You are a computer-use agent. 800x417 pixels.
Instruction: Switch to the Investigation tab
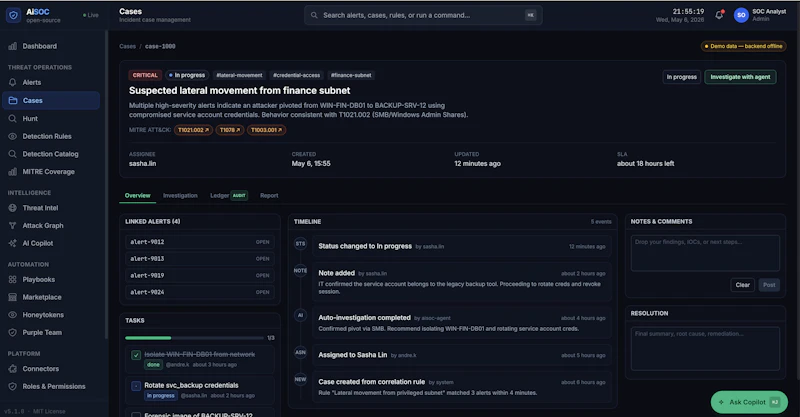pos(180,195)
